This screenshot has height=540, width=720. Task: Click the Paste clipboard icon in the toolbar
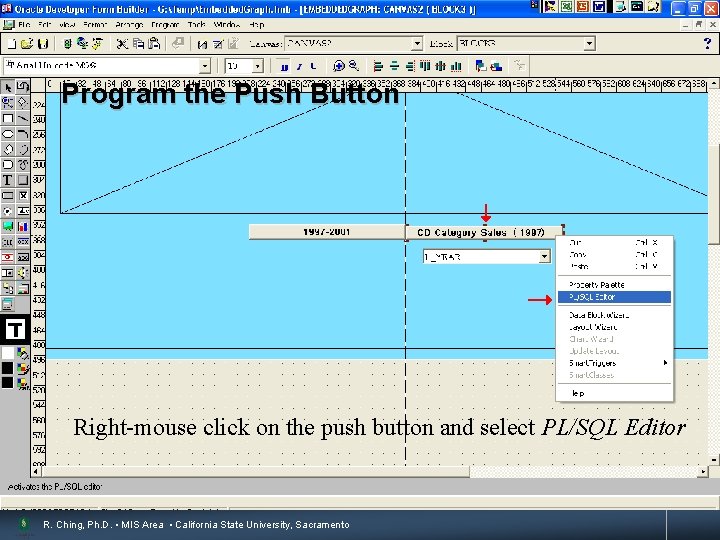click(x=154, y=44)
